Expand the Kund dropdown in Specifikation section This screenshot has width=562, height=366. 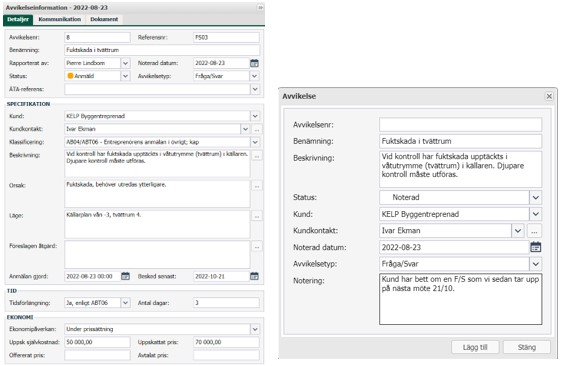point(255,116)
